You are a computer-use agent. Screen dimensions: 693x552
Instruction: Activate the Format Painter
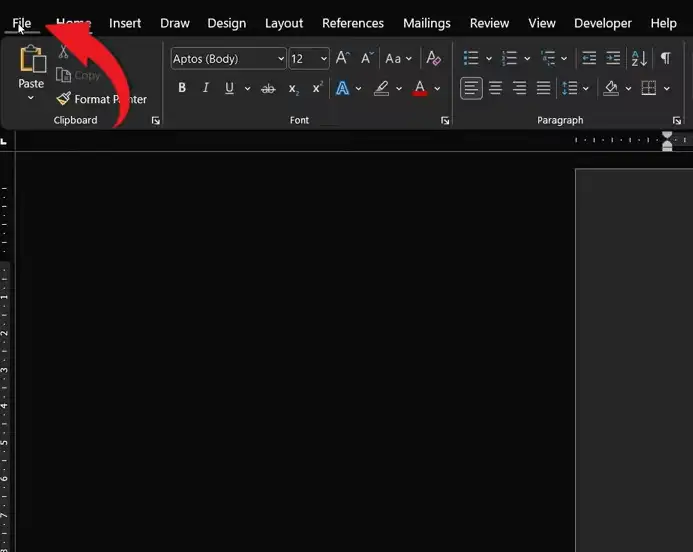(x=102, y=99)
